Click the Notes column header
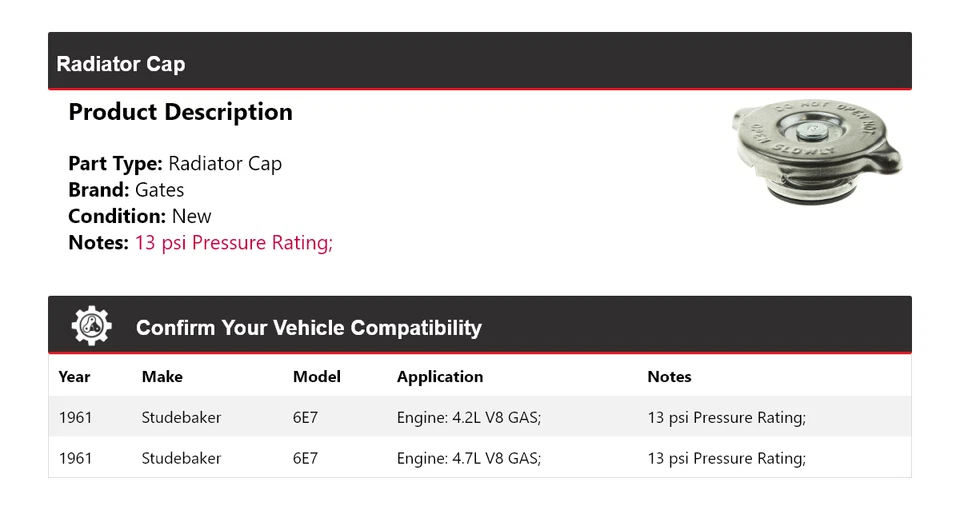960x510 pixels. point(669,377)
